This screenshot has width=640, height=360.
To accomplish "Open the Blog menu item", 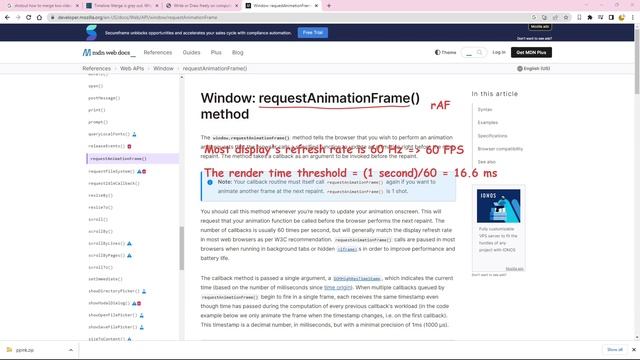I will (x=238, y=53).
